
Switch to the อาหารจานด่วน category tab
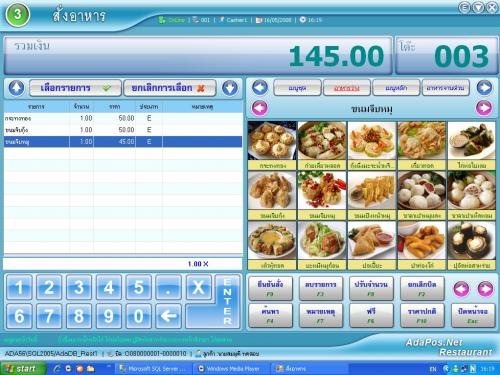coord(446,88)
